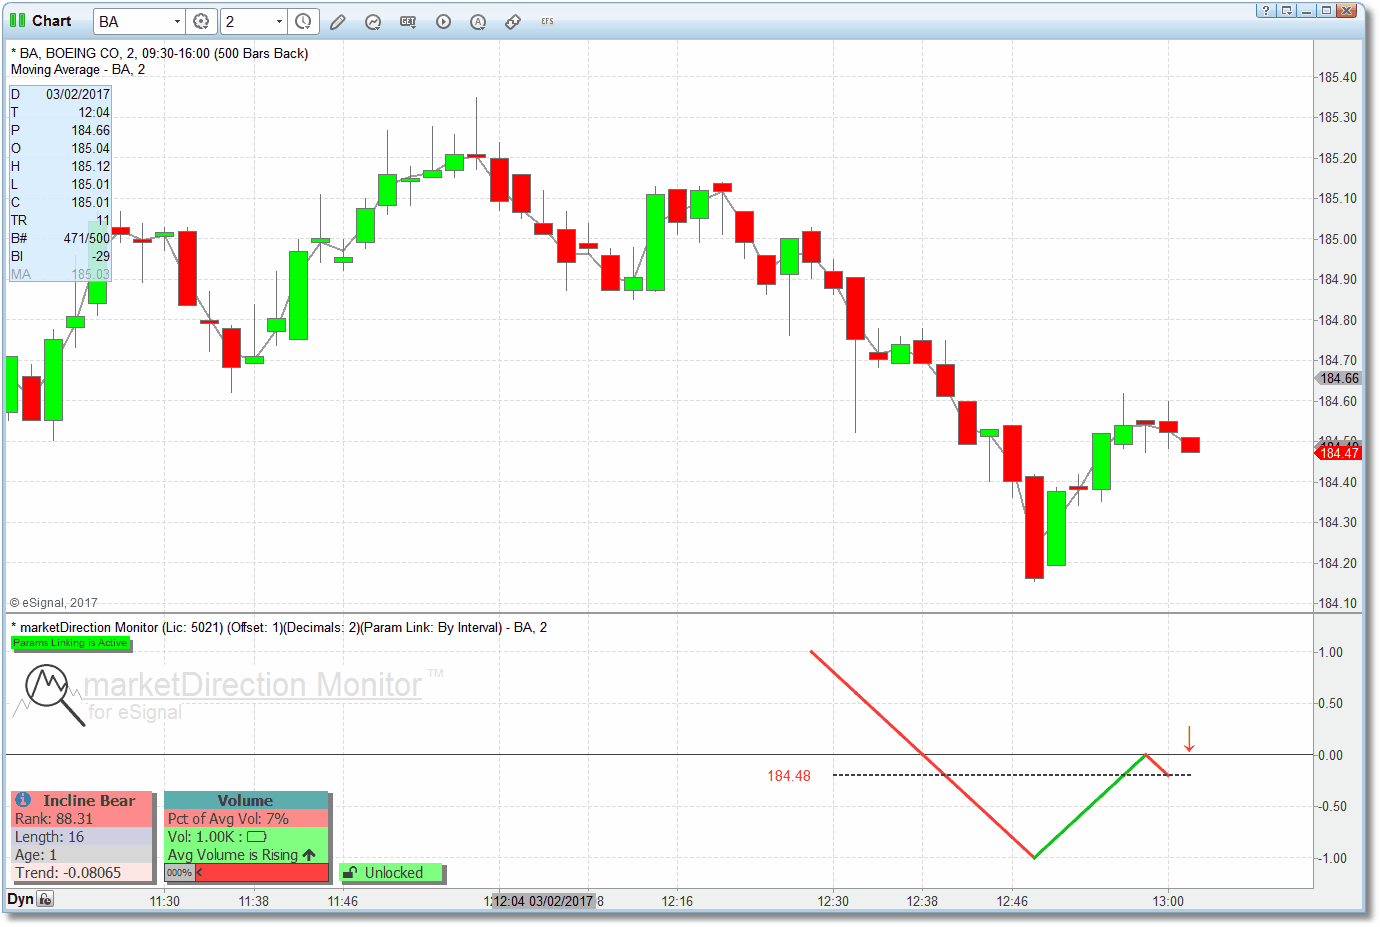Click the data window high value 185.12
The height and width of the screenshot is (927, 1380).
pos(90,166)
